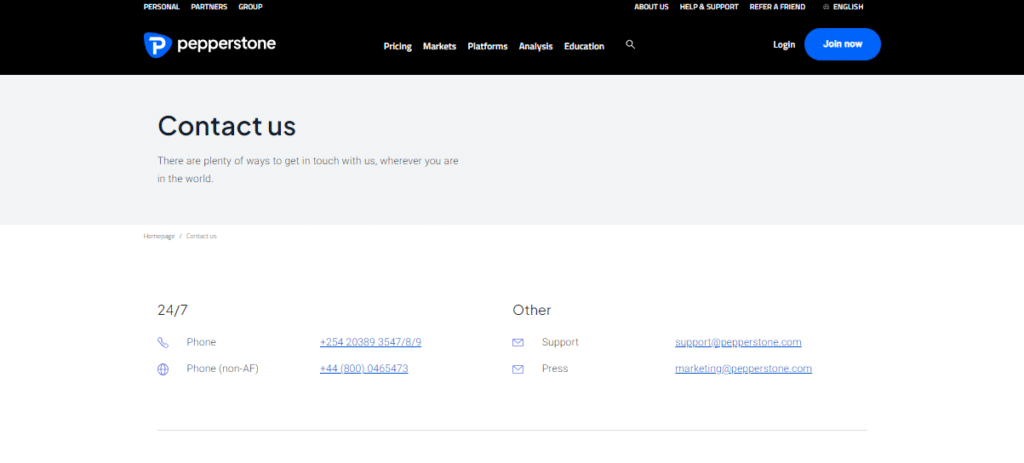Select the GROUP top tab

point(250,7)
